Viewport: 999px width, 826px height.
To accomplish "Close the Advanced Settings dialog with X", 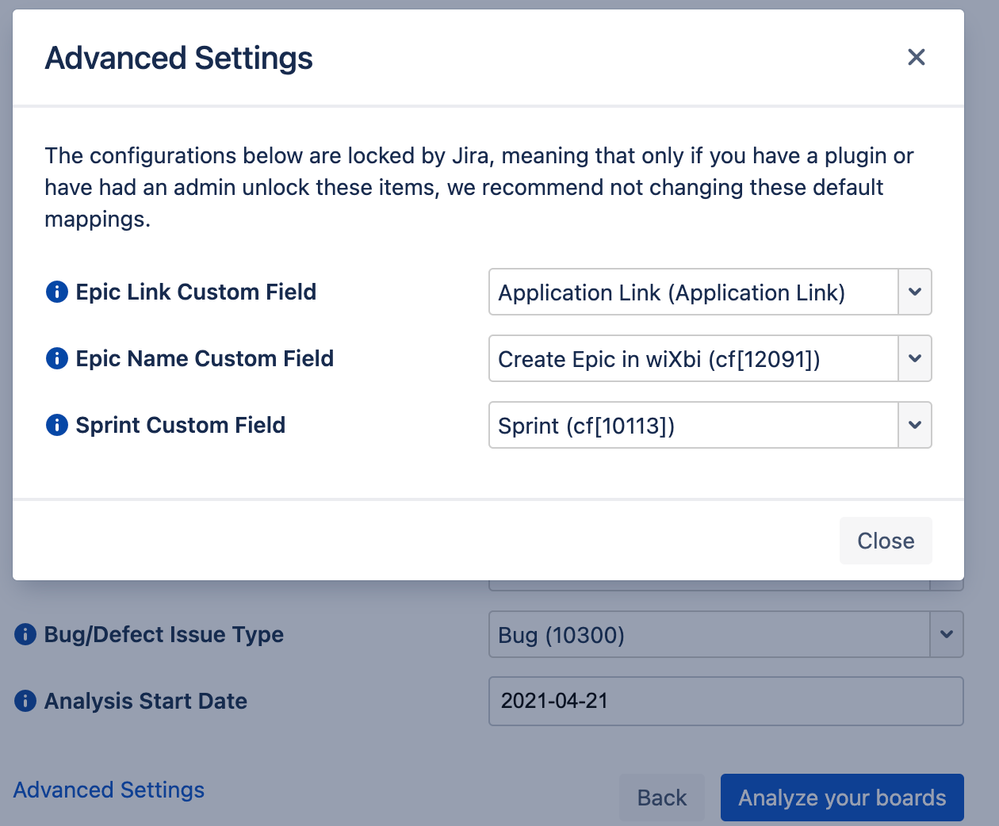I will click(x=916, y=57).
